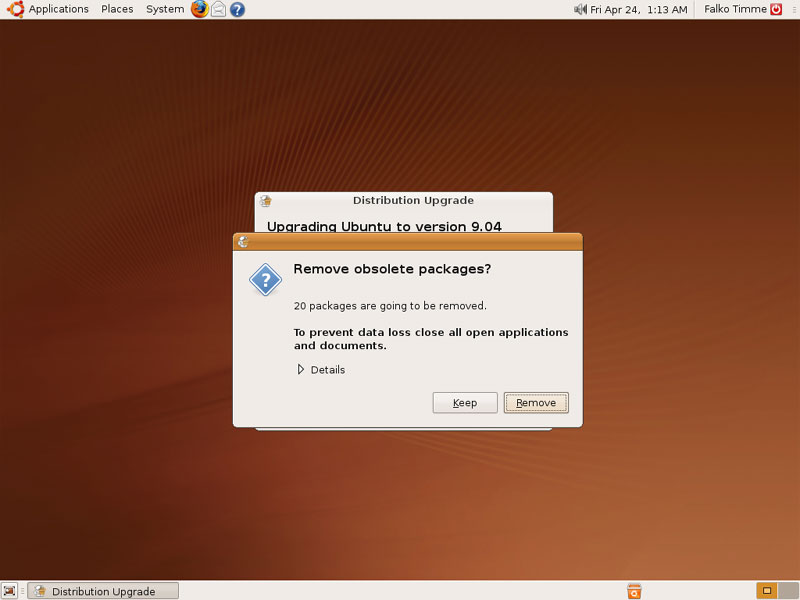
Task: Click the Distribution Upgrade window title
Action: (413, 200)
